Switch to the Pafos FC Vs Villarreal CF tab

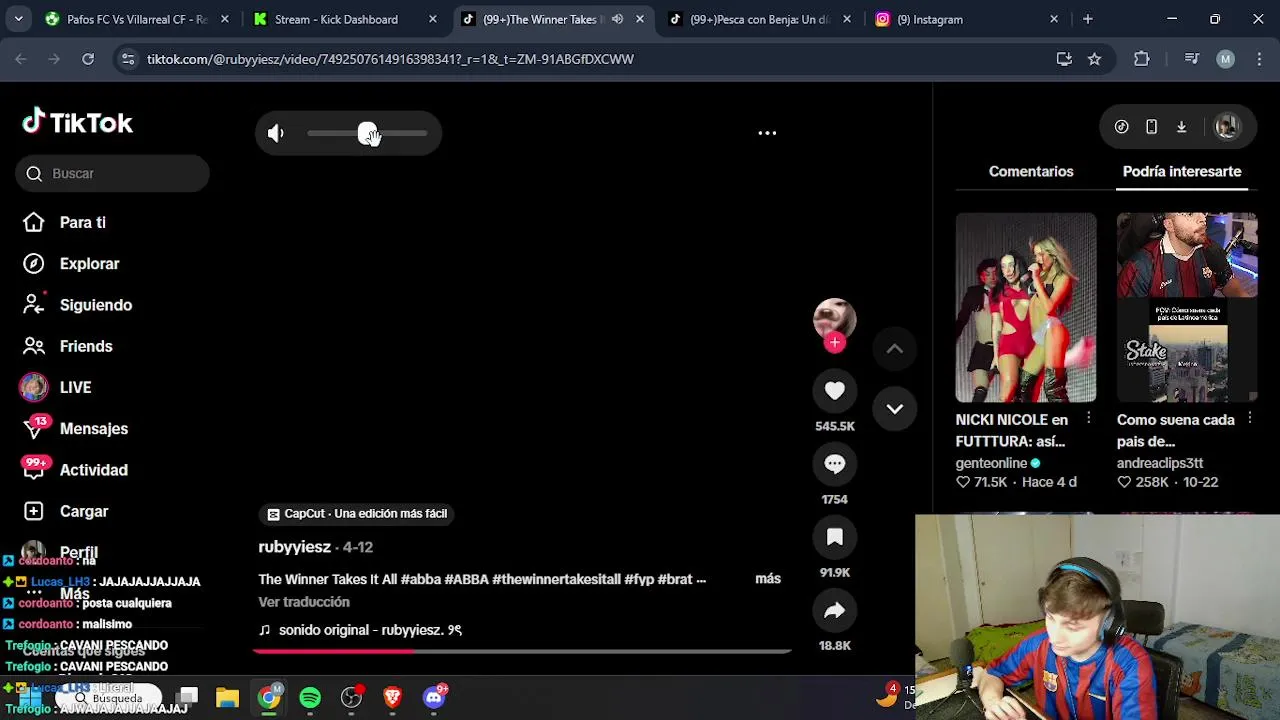[137, 19]
